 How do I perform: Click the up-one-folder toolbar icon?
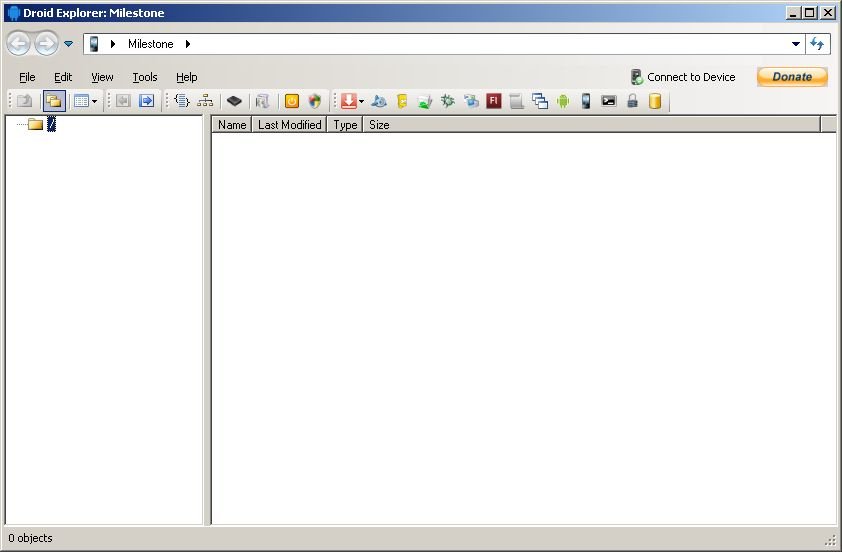pyautogui.click(x=25, y=101)
